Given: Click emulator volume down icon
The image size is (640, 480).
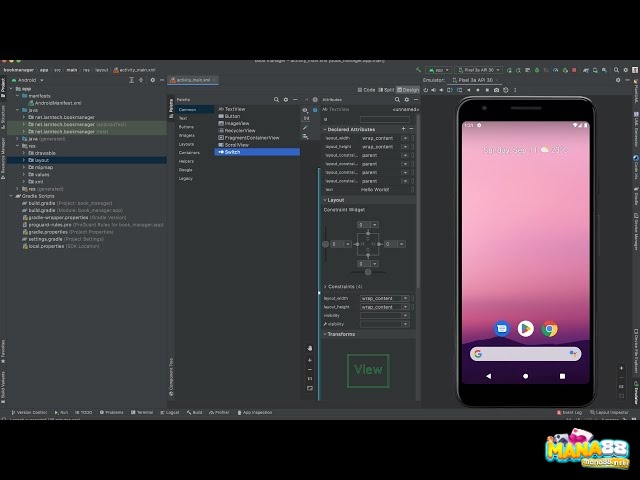Looking at the screenshot, I should pyautogui.click(x=441, y=90).
